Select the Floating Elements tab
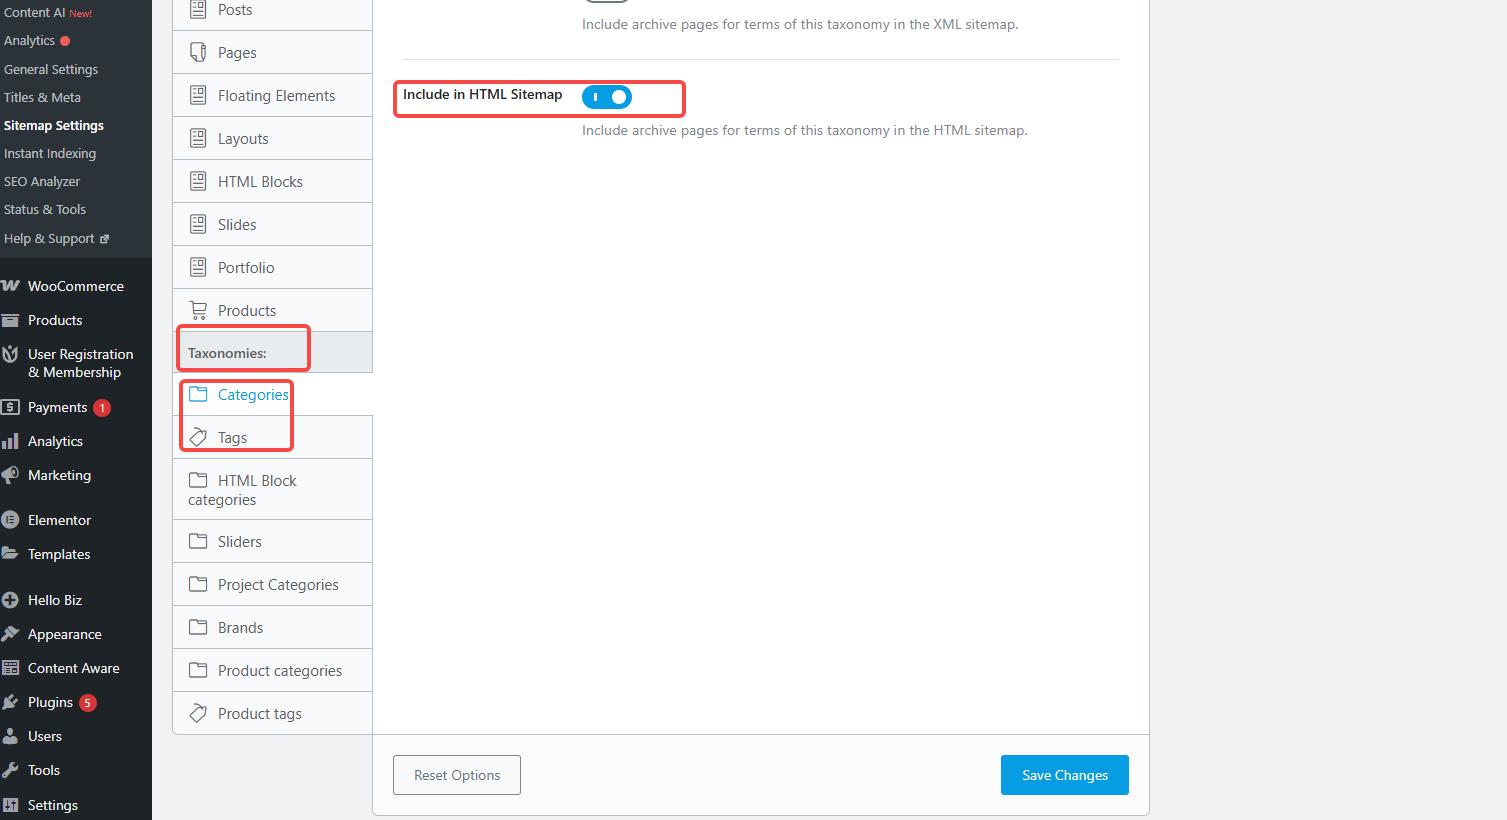Image resolution: width=1507 pixels, height=820 pixels. [276, 96]
